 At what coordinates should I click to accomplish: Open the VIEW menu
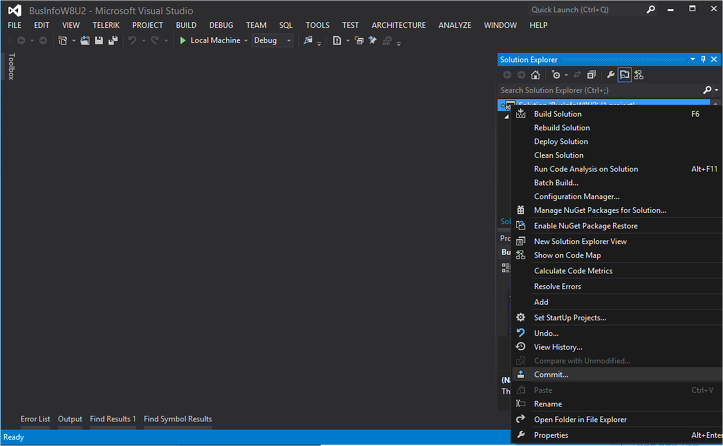tap(71, 25)
